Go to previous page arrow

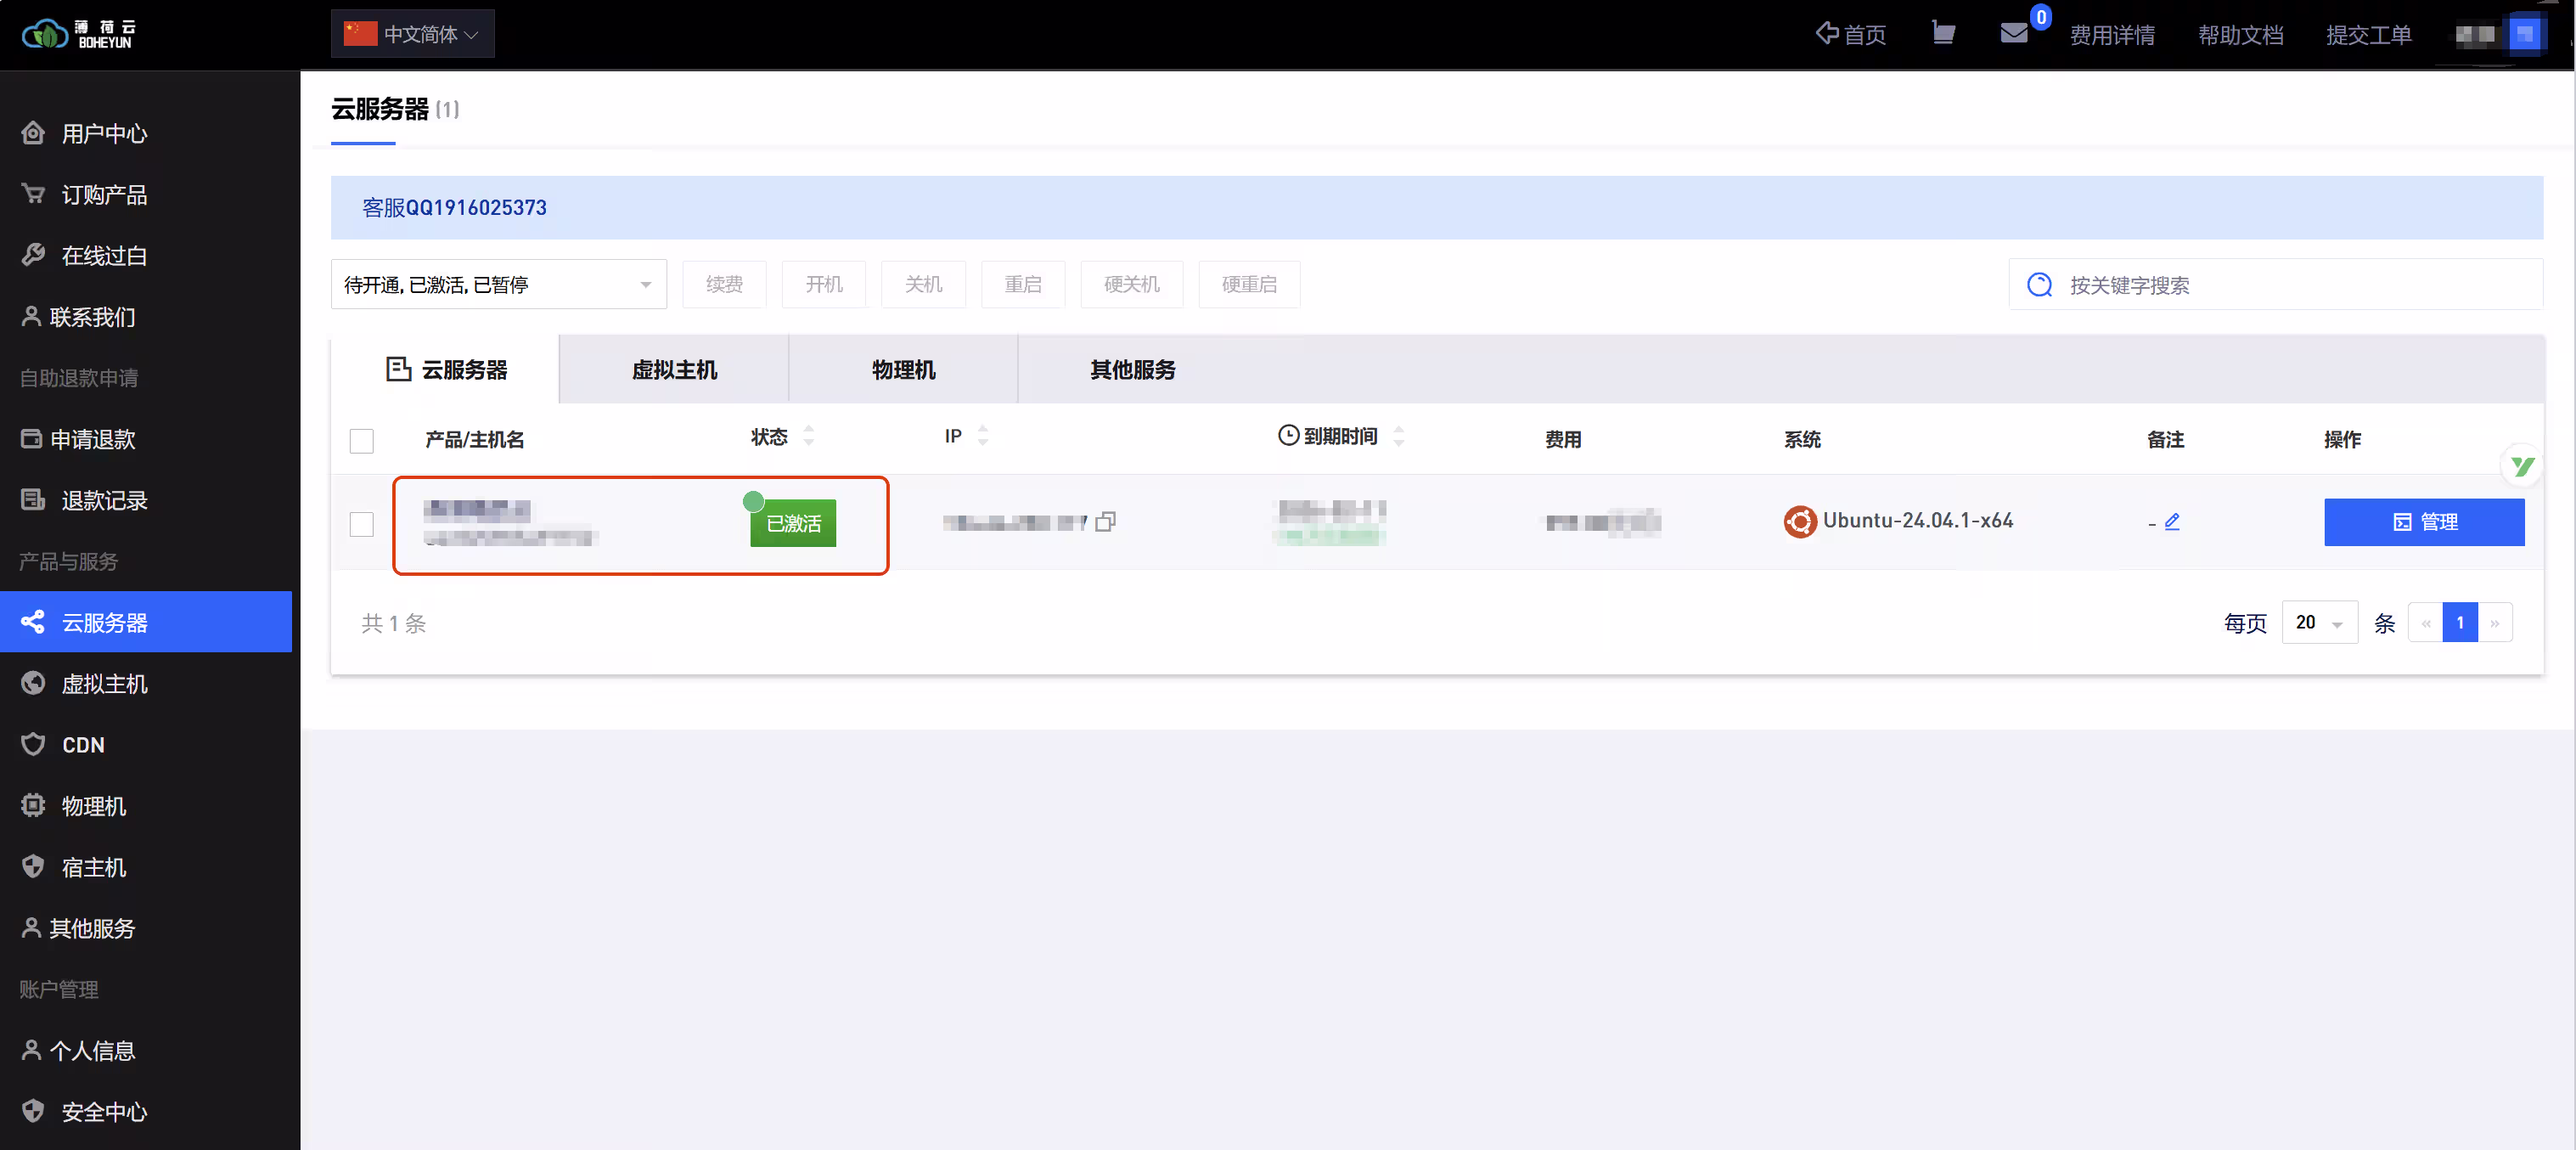pos(2425,623)
